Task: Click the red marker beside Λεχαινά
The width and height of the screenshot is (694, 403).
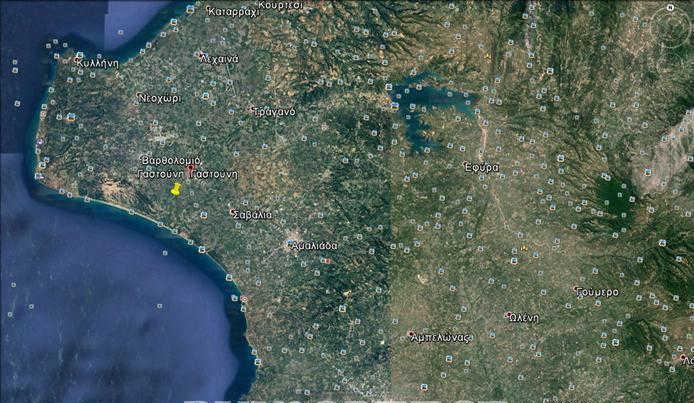Action: click(x=199, y=55)
